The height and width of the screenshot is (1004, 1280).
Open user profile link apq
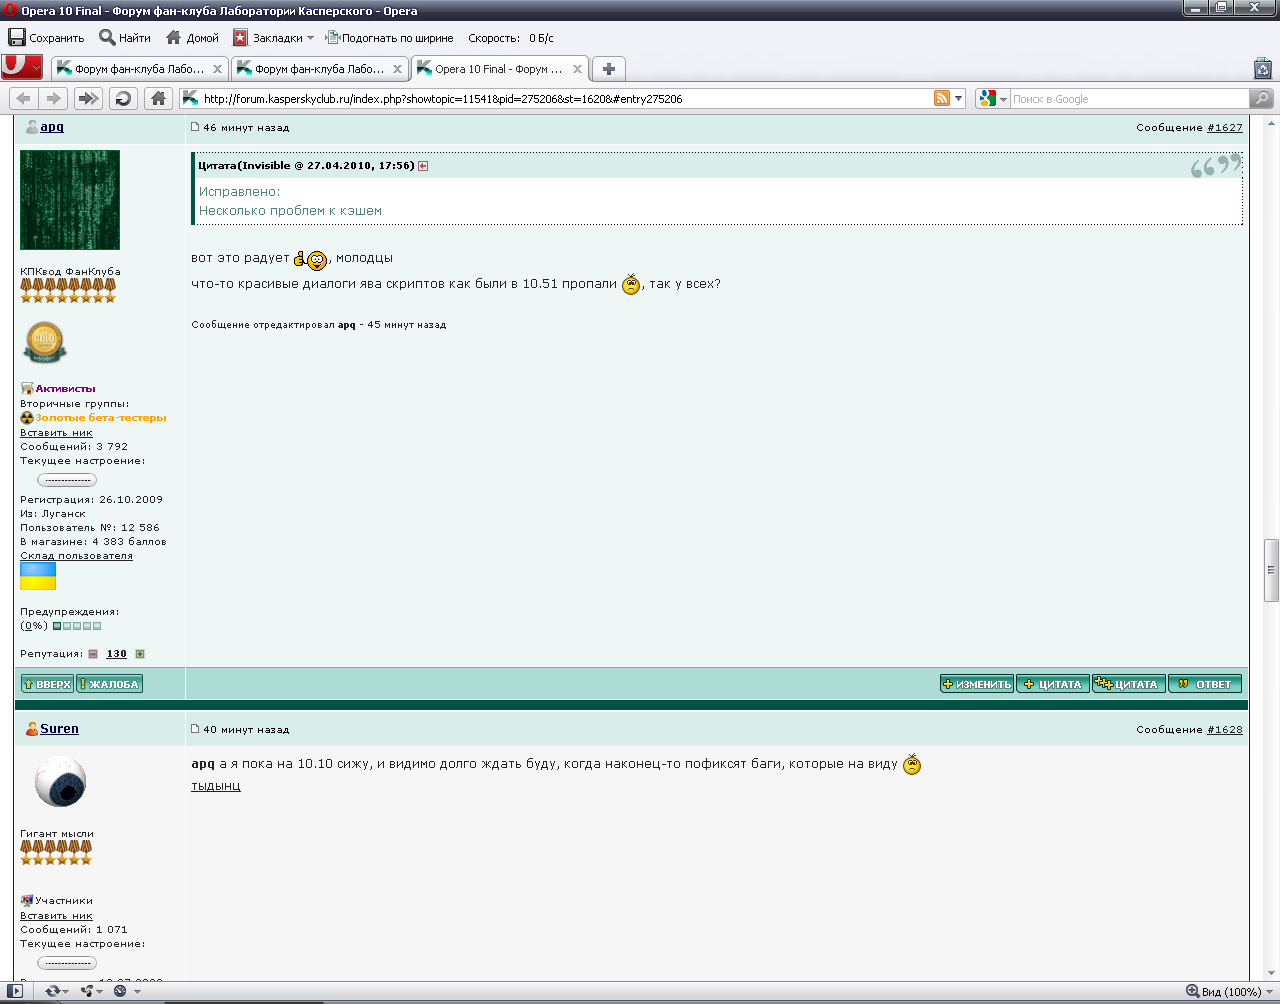pyautogui.click(x=52, y=127)
